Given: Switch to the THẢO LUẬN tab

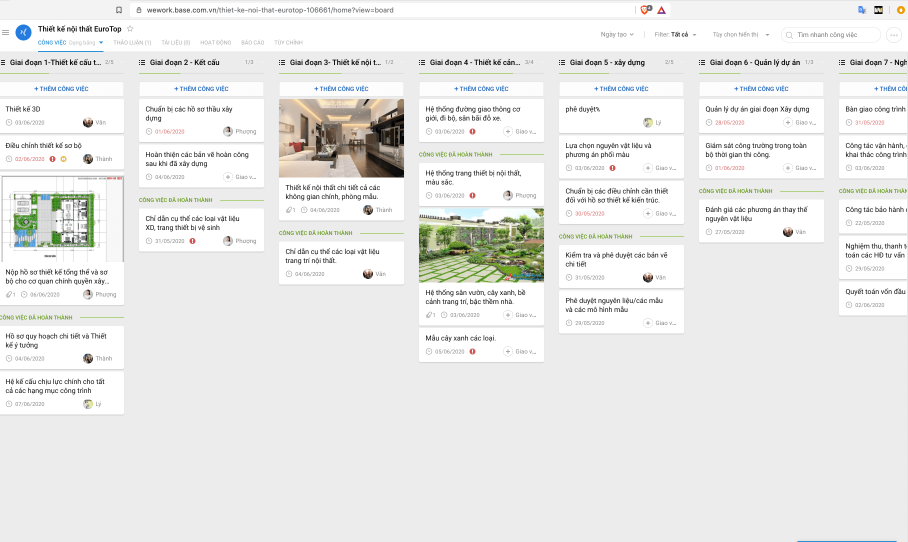Looking at the screenshot, I should (132, 43).
